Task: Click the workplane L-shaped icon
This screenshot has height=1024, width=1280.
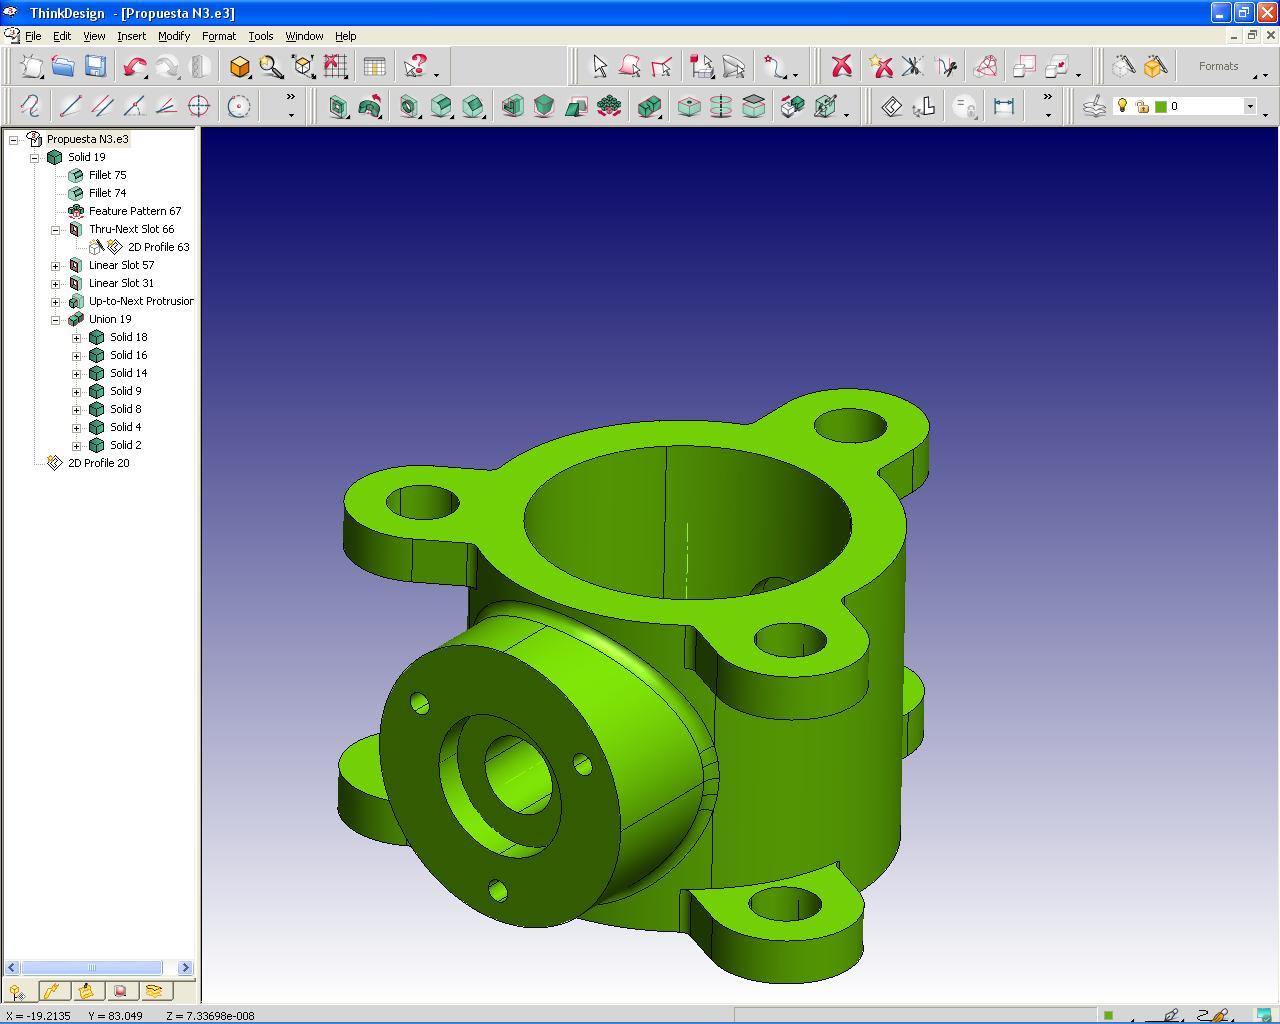Action: point(924,106)
